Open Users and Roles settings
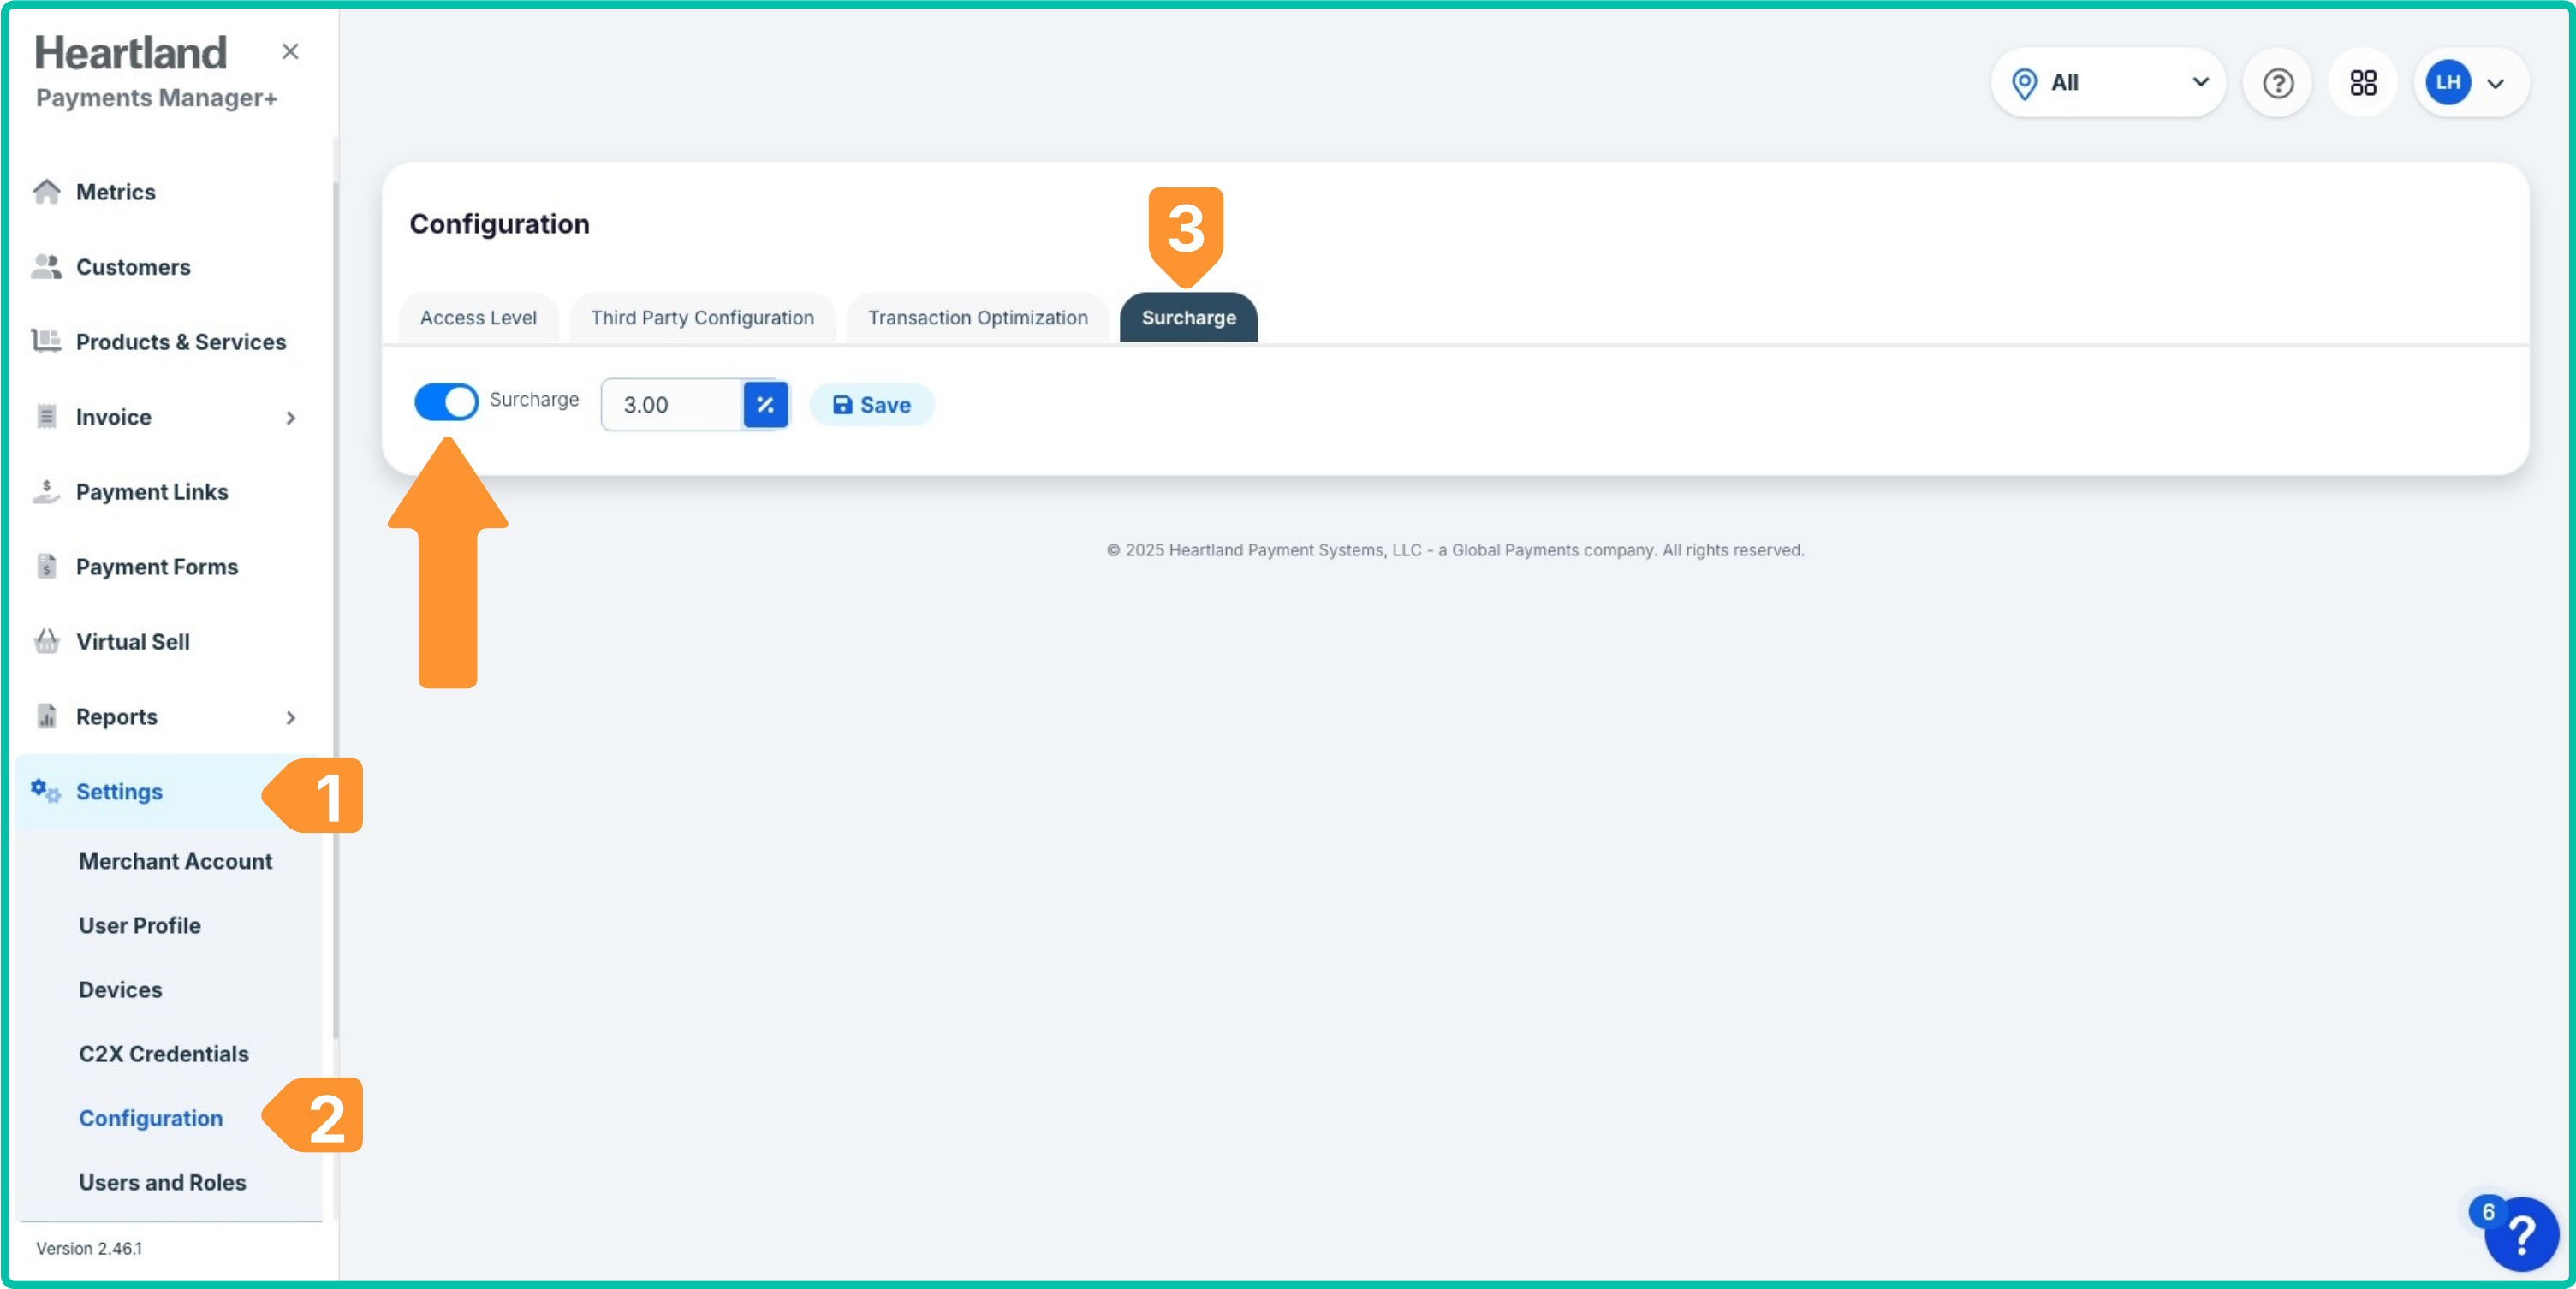The width and height of the screenshot is (2576, 1289). tap(162, 1181)
